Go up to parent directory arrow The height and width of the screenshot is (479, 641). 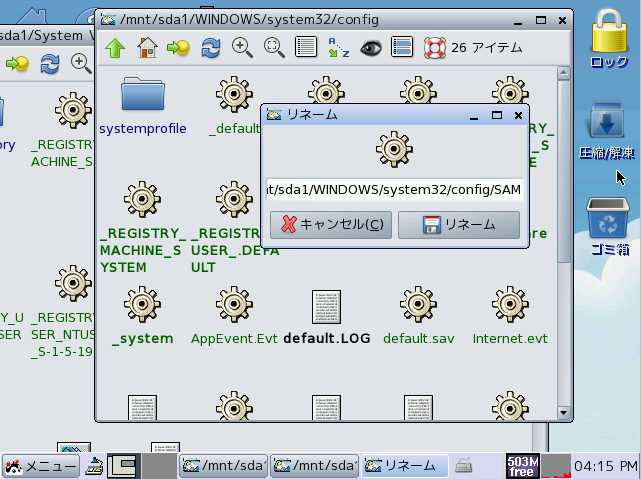(x=114, y=46)
